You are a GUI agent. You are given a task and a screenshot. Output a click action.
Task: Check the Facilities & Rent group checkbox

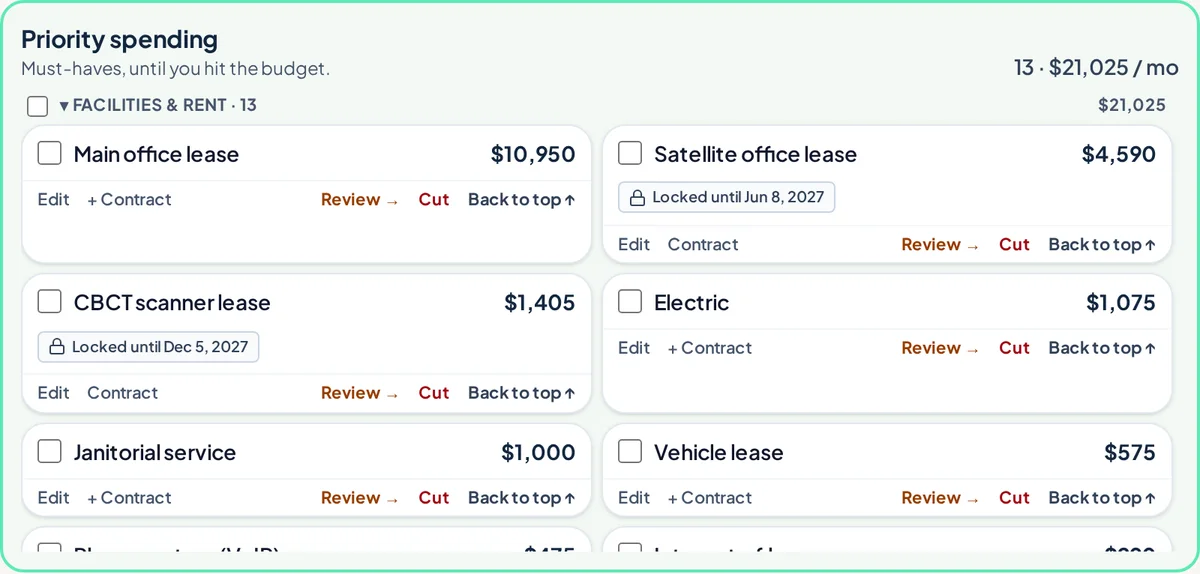37,106
